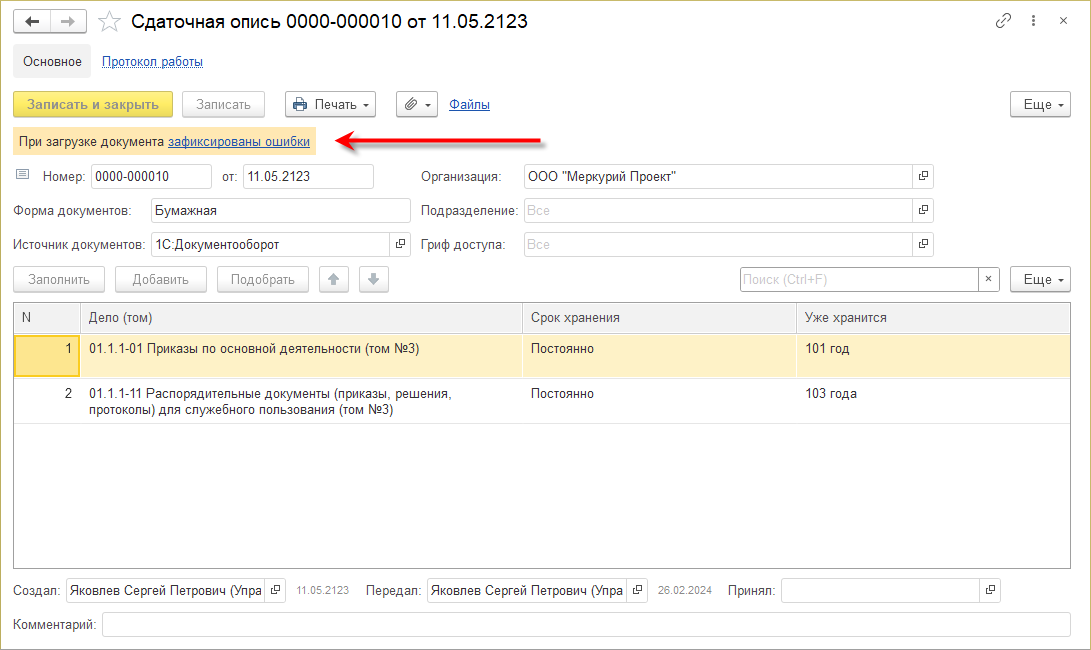Click Записать и закрыть button
This screenshot has width=1091, height=650.
click(x=93, y=104)
